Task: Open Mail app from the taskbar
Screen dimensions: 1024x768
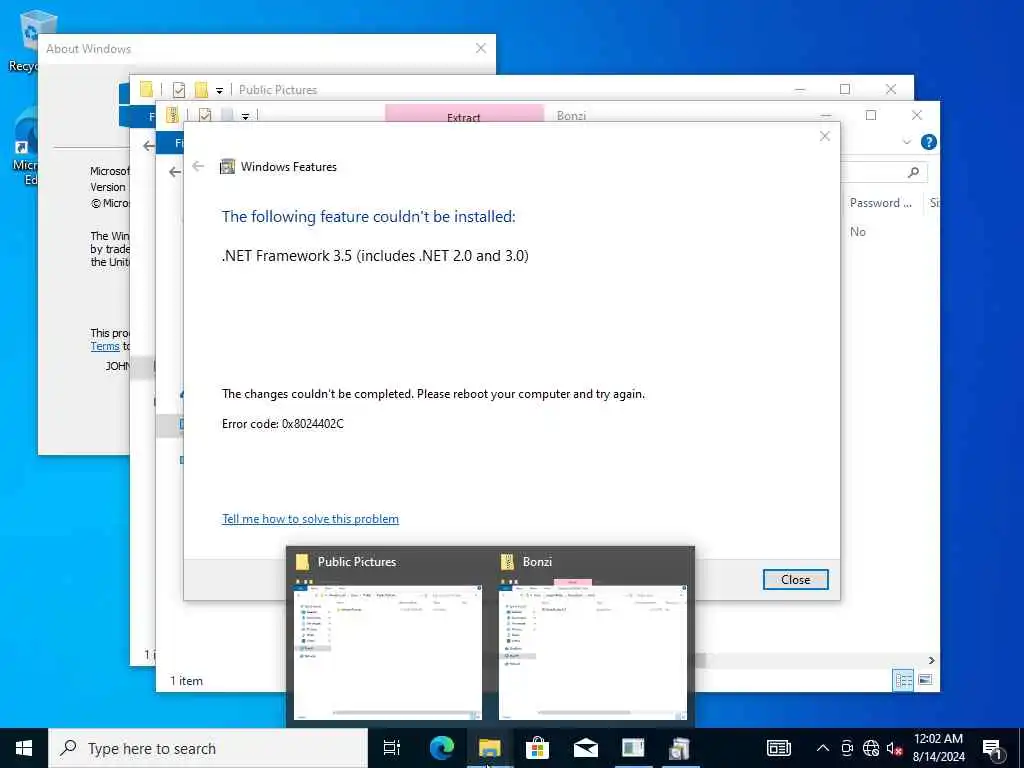Action: pos(585,748)
